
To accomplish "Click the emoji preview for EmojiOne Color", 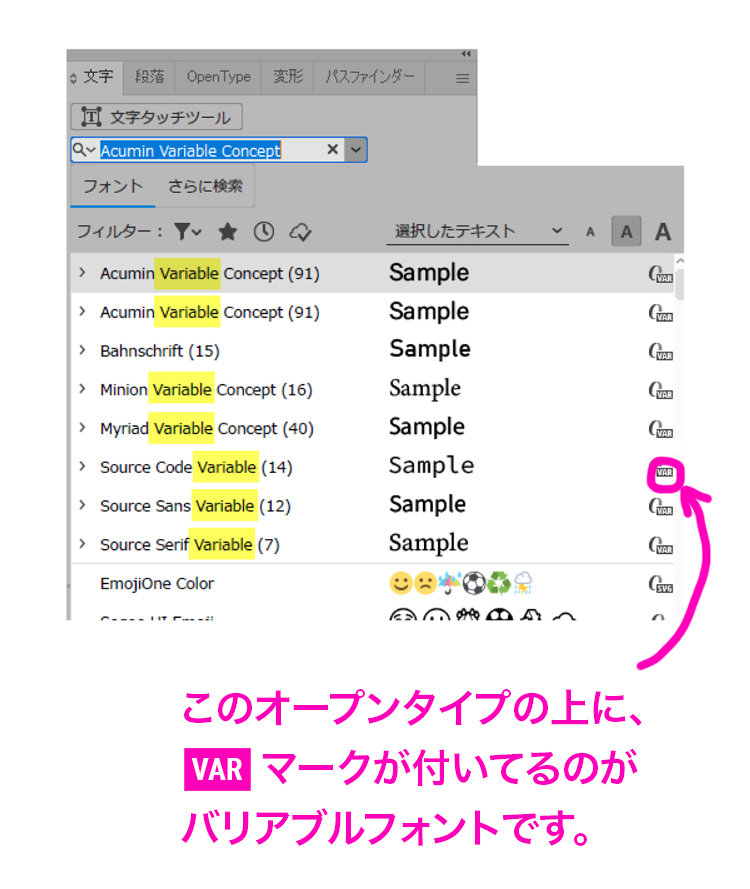I will [461, 583].
